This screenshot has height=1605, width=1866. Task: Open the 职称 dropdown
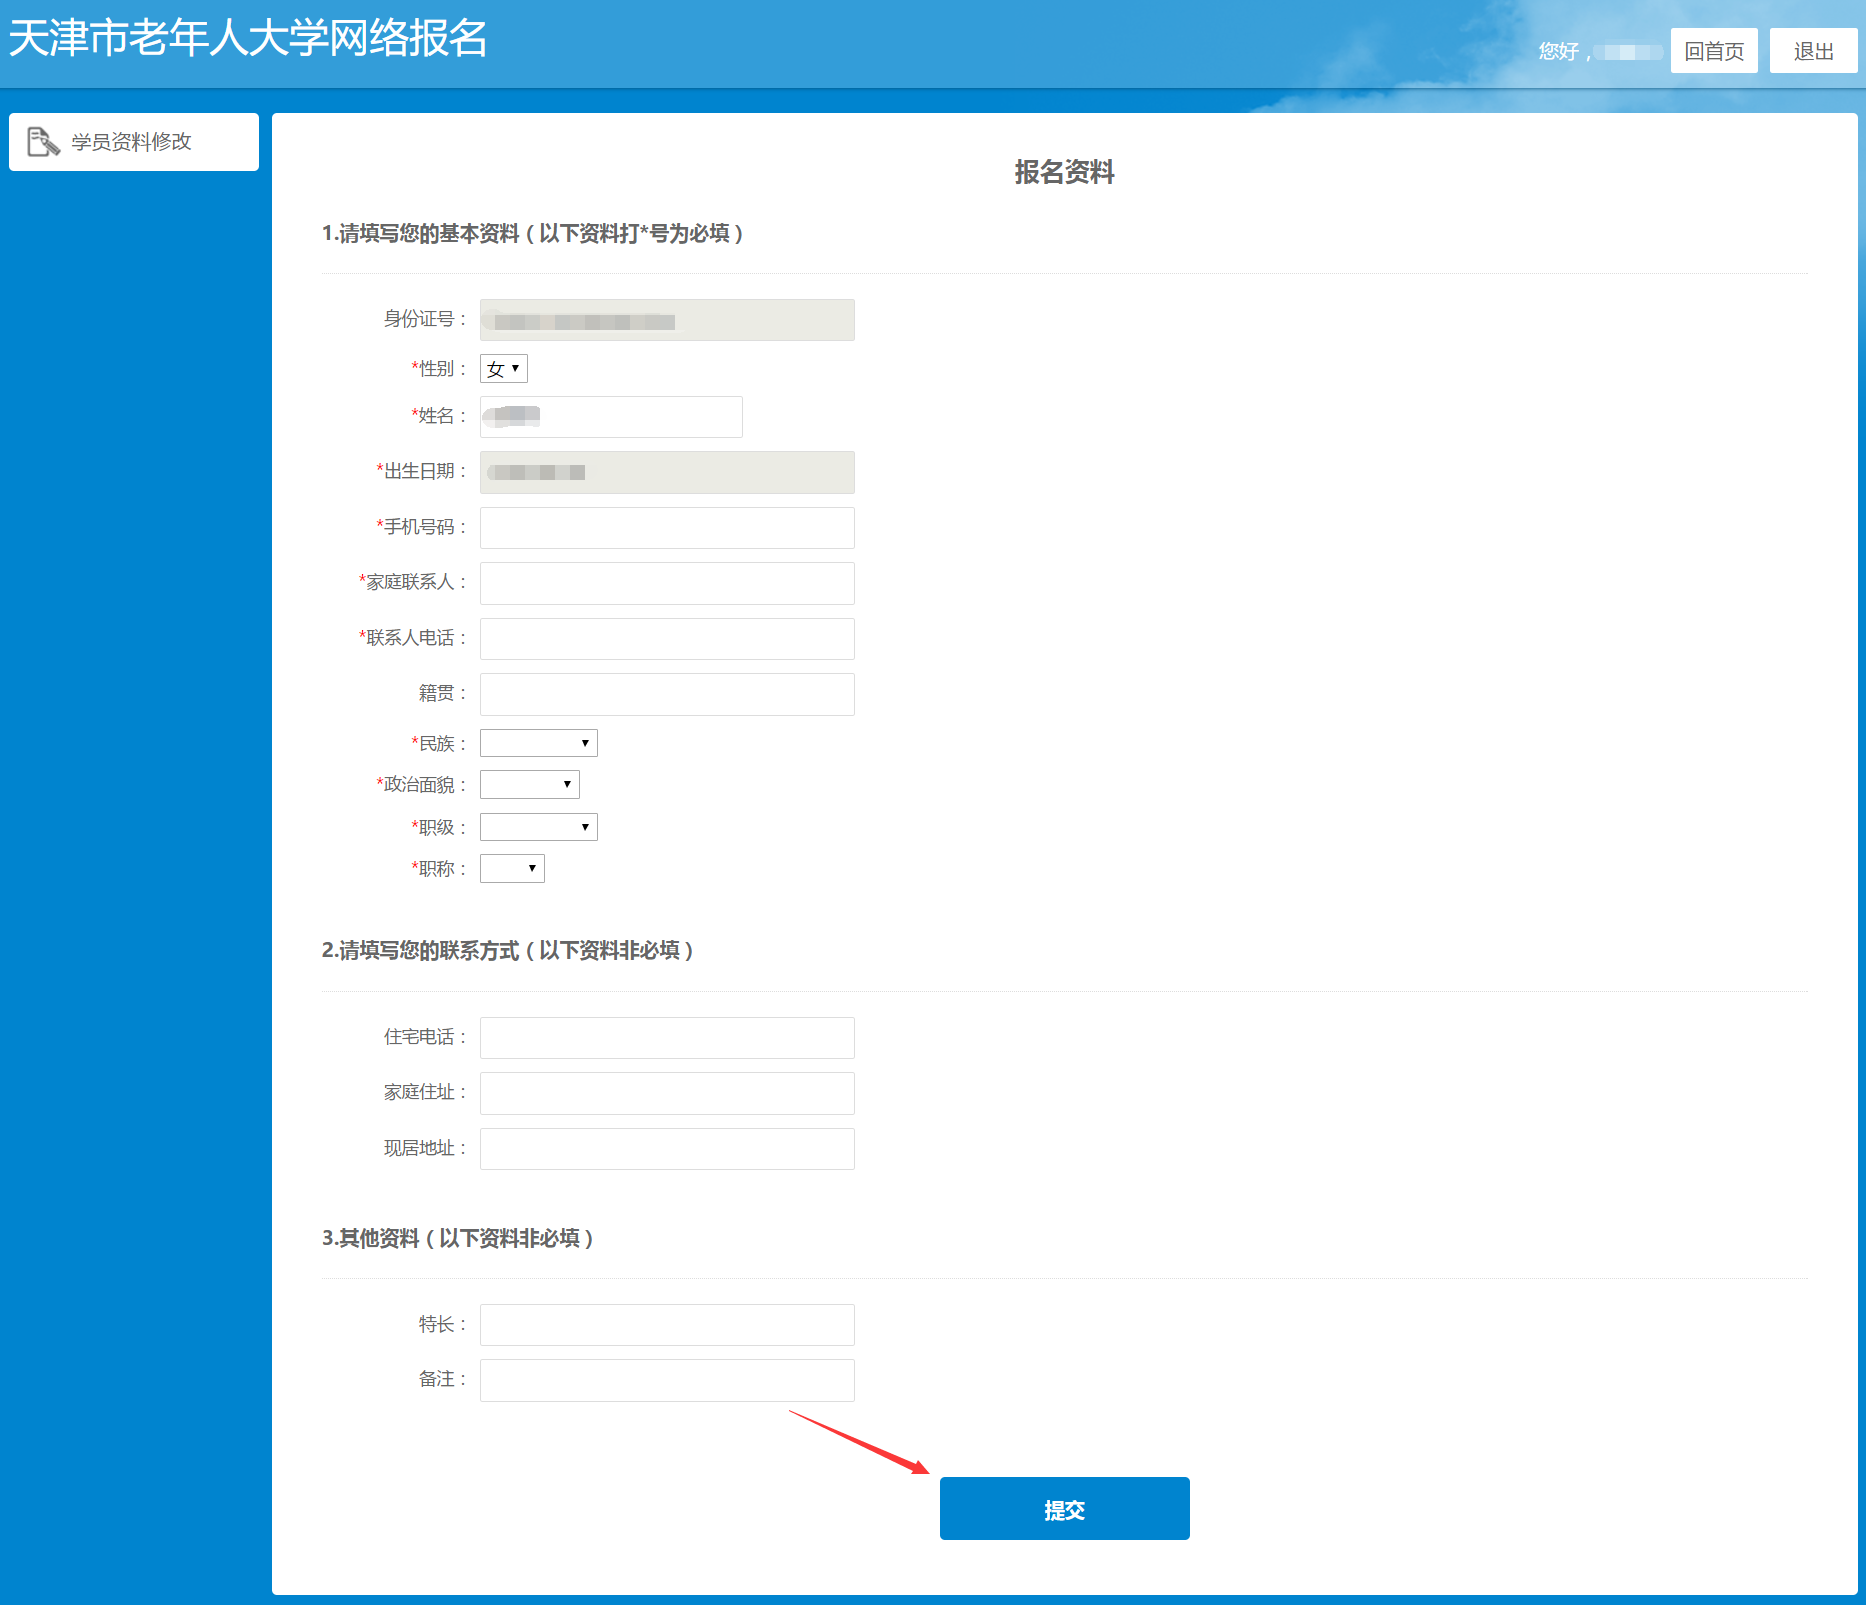pos(512,868)
